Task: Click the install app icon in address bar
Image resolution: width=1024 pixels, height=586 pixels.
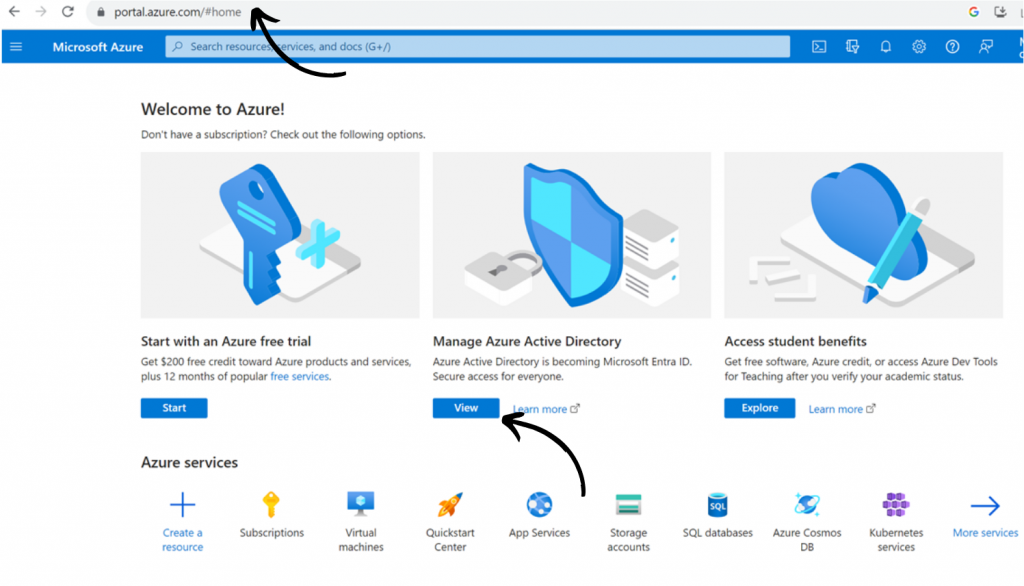Action: (1000, 12)
